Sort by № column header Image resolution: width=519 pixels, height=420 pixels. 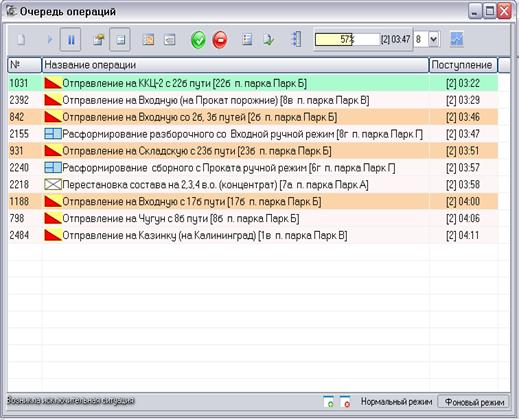(x=24, y=65)
